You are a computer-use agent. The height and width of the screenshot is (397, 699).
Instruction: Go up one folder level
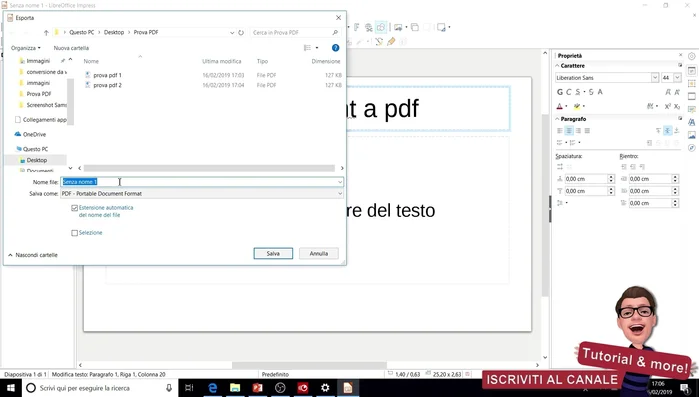[46, 33]
